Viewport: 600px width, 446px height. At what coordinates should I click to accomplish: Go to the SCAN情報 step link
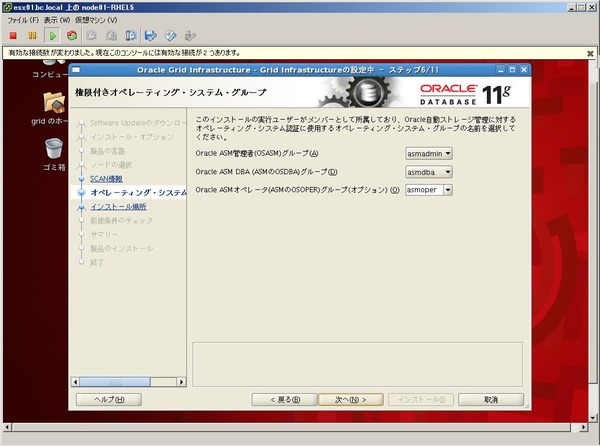(106, 179)
